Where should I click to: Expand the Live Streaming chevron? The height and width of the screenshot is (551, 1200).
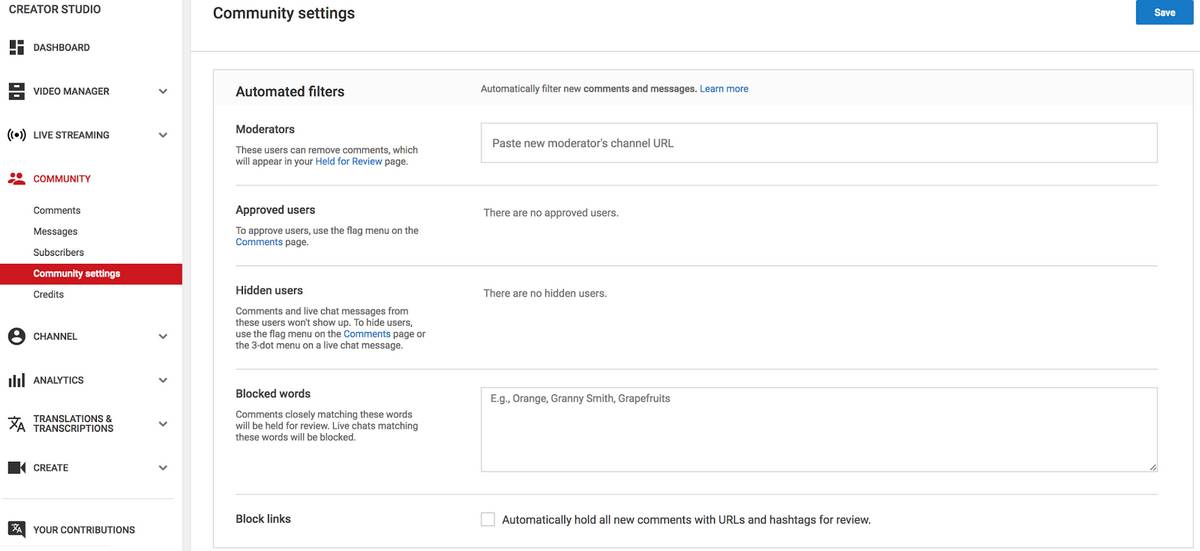click(x=163, y=135)
